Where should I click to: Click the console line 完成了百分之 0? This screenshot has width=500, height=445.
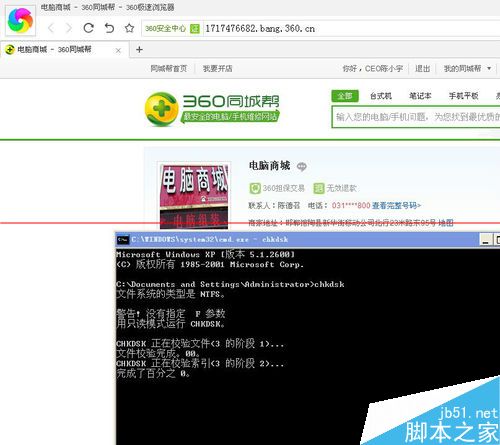coord(153,374)
